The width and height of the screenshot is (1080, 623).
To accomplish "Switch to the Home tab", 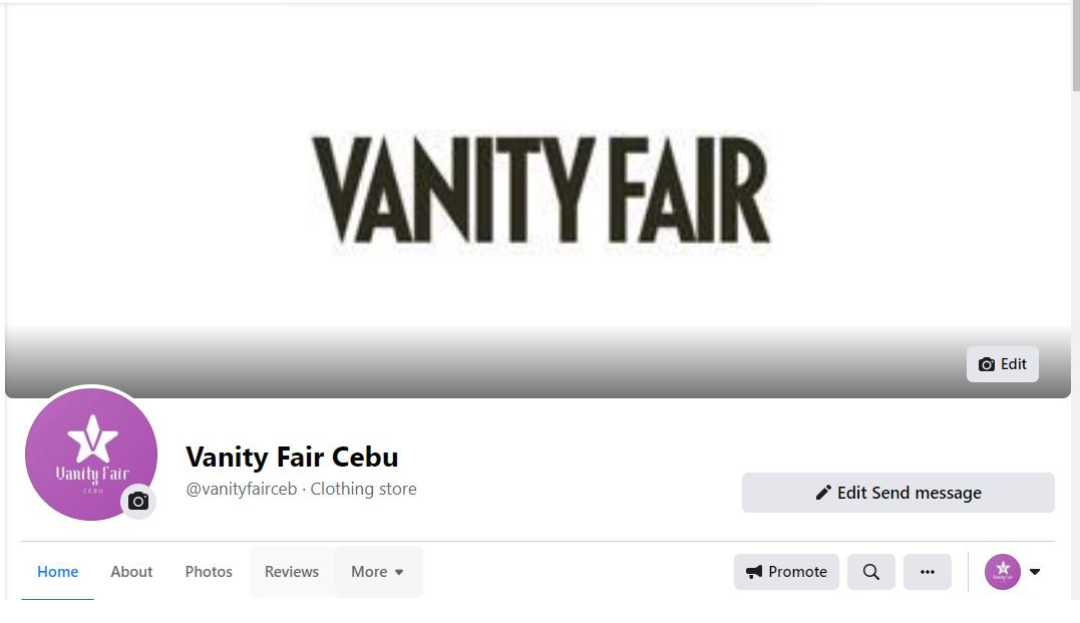I will tap(58, 572).
